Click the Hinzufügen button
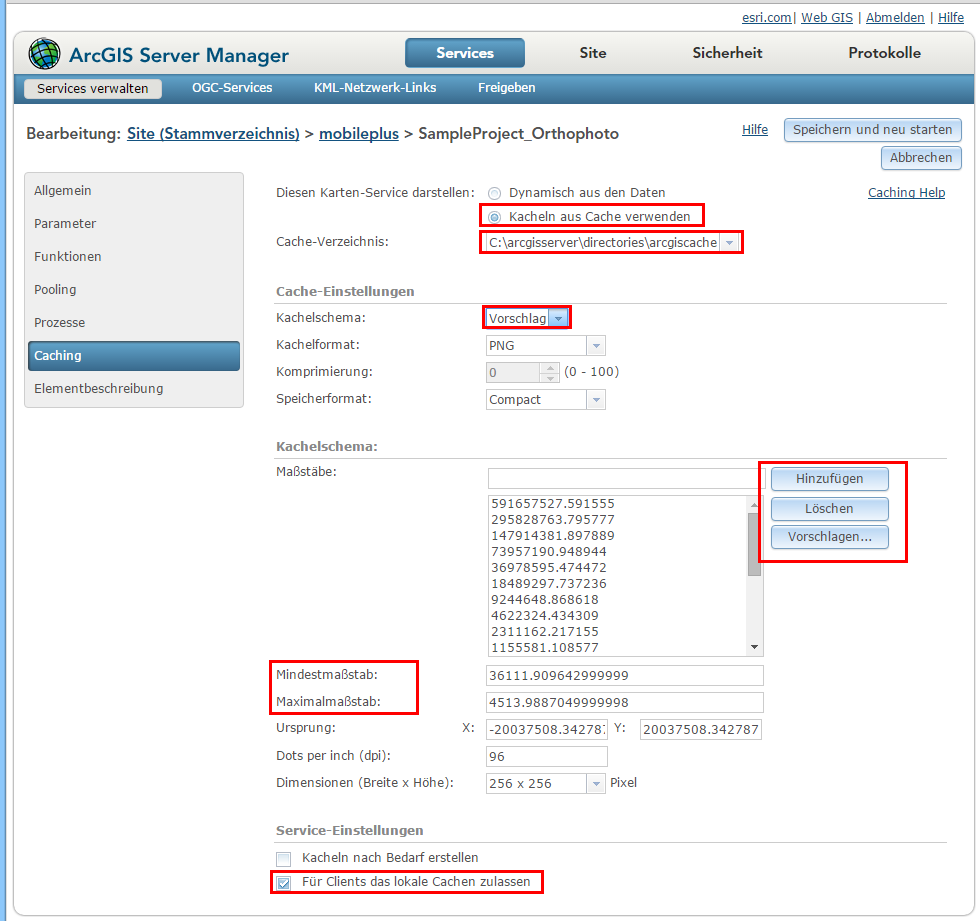Image resolution: width=980 pixels, height=921 pixels. [x=829, y=479]
